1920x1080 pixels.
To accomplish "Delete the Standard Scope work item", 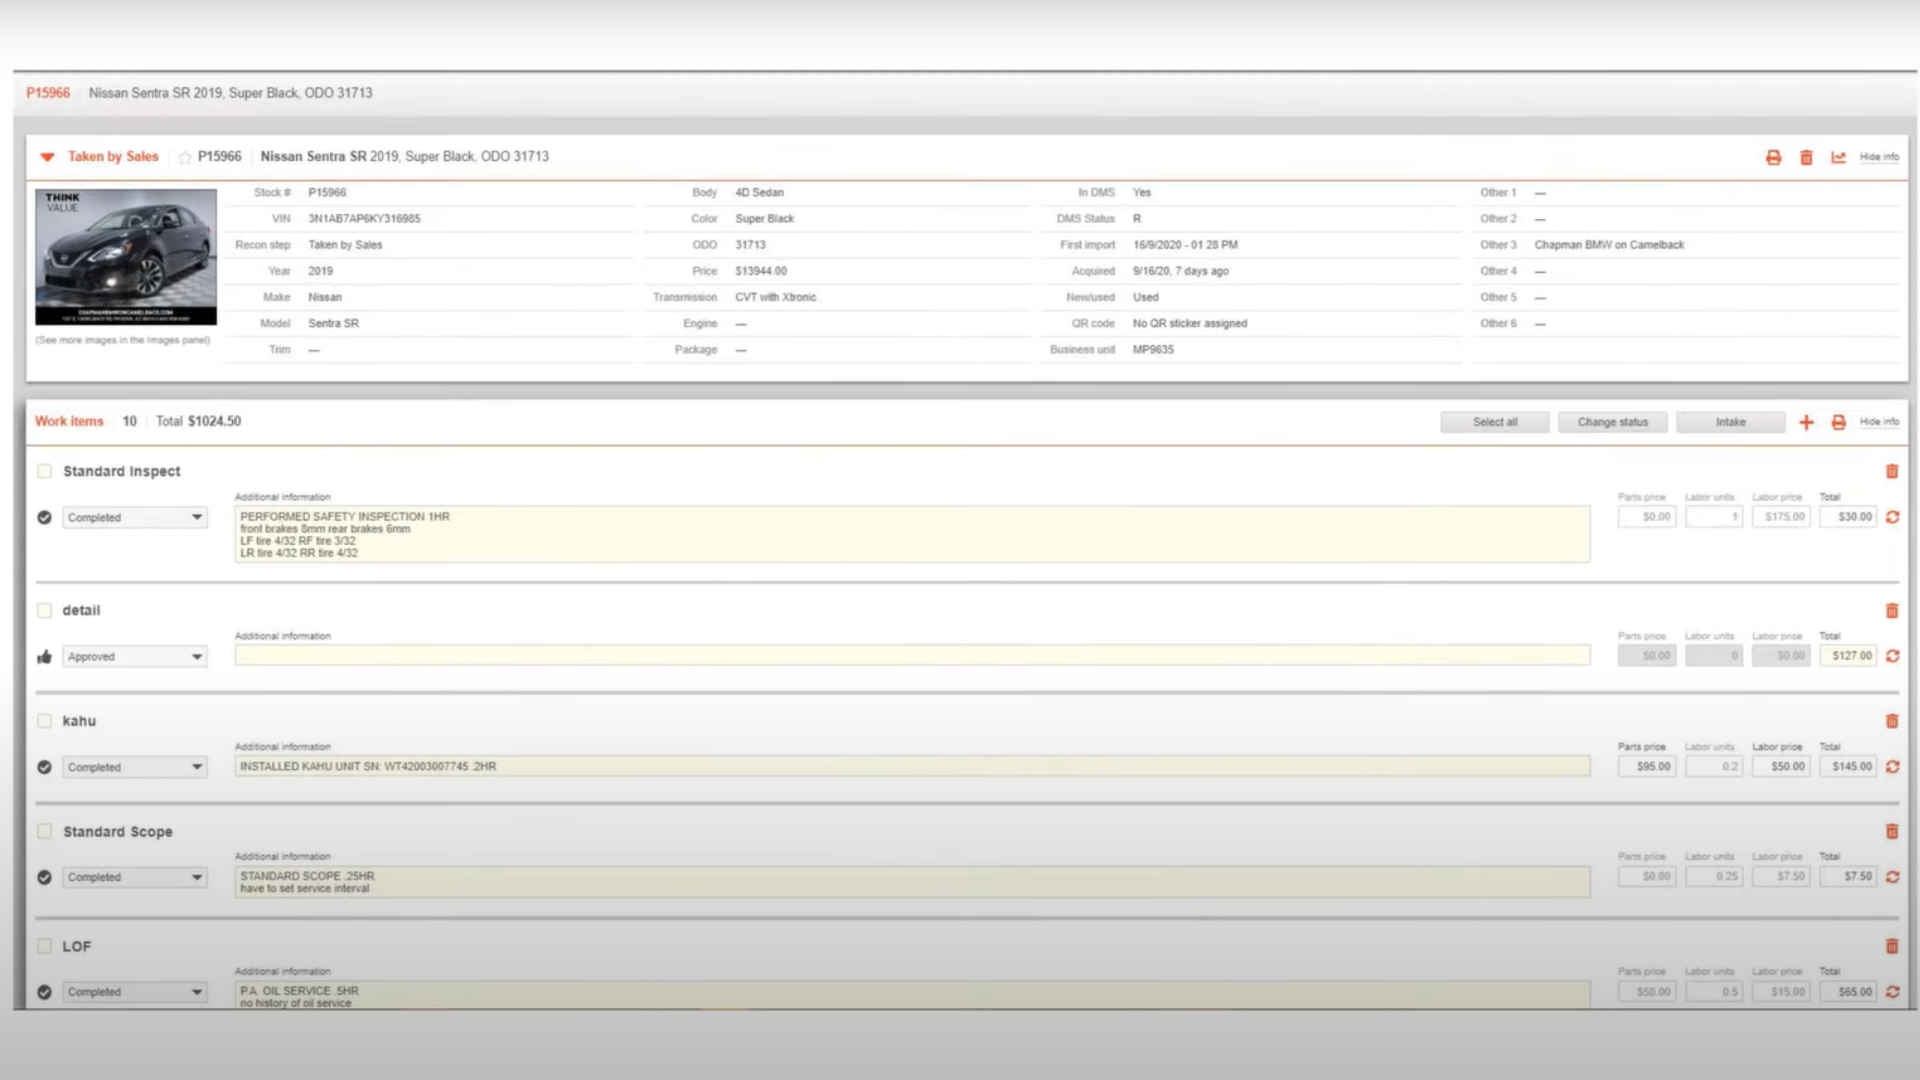I will click(x=1892, y=831).
